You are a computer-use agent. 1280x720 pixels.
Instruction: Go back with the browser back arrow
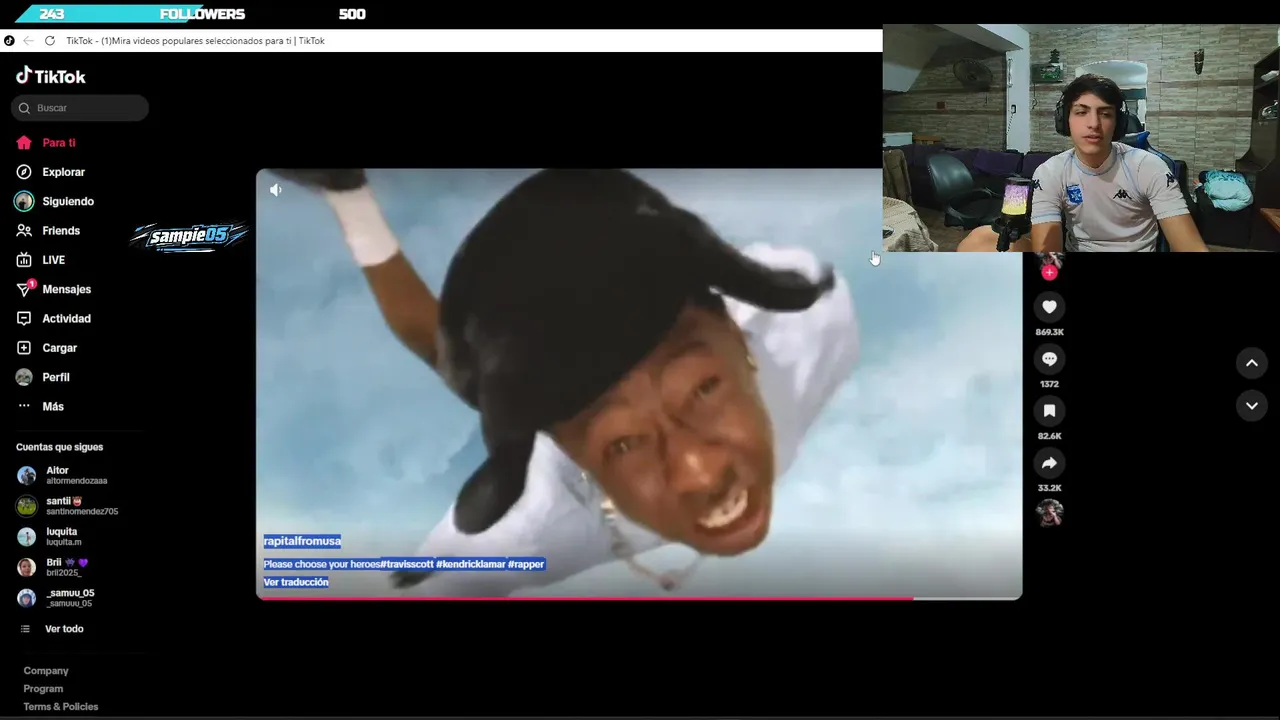(28, 41)
